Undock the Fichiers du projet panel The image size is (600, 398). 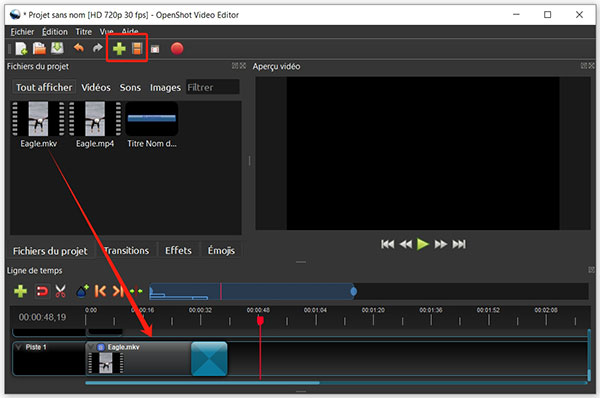click(235, 66)
